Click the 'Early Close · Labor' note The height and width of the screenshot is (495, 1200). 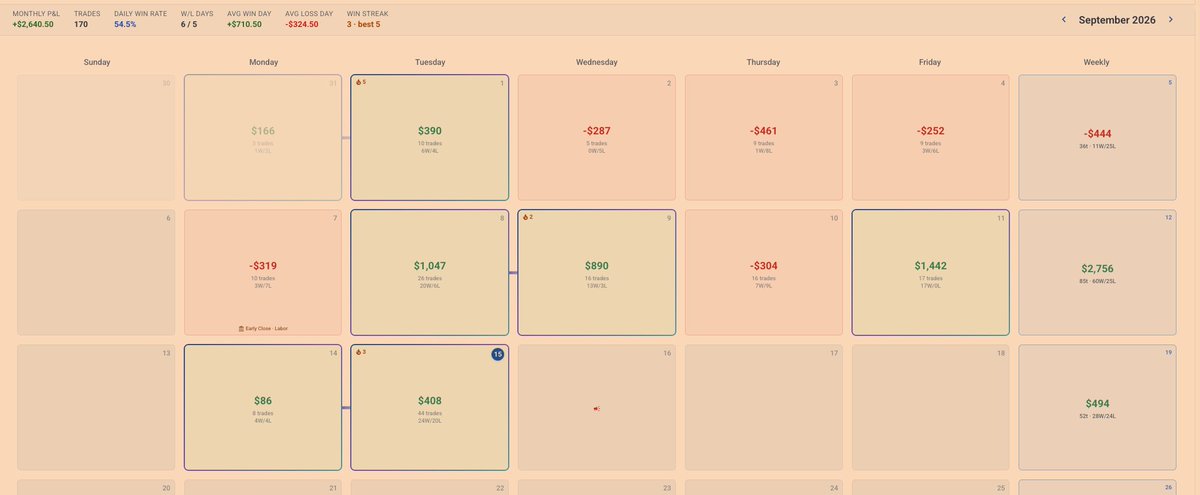(267, 328)
